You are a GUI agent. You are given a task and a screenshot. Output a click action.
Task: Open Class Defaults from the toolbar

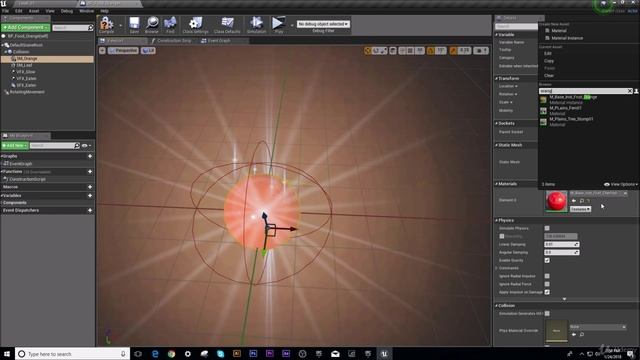[227, 24]
